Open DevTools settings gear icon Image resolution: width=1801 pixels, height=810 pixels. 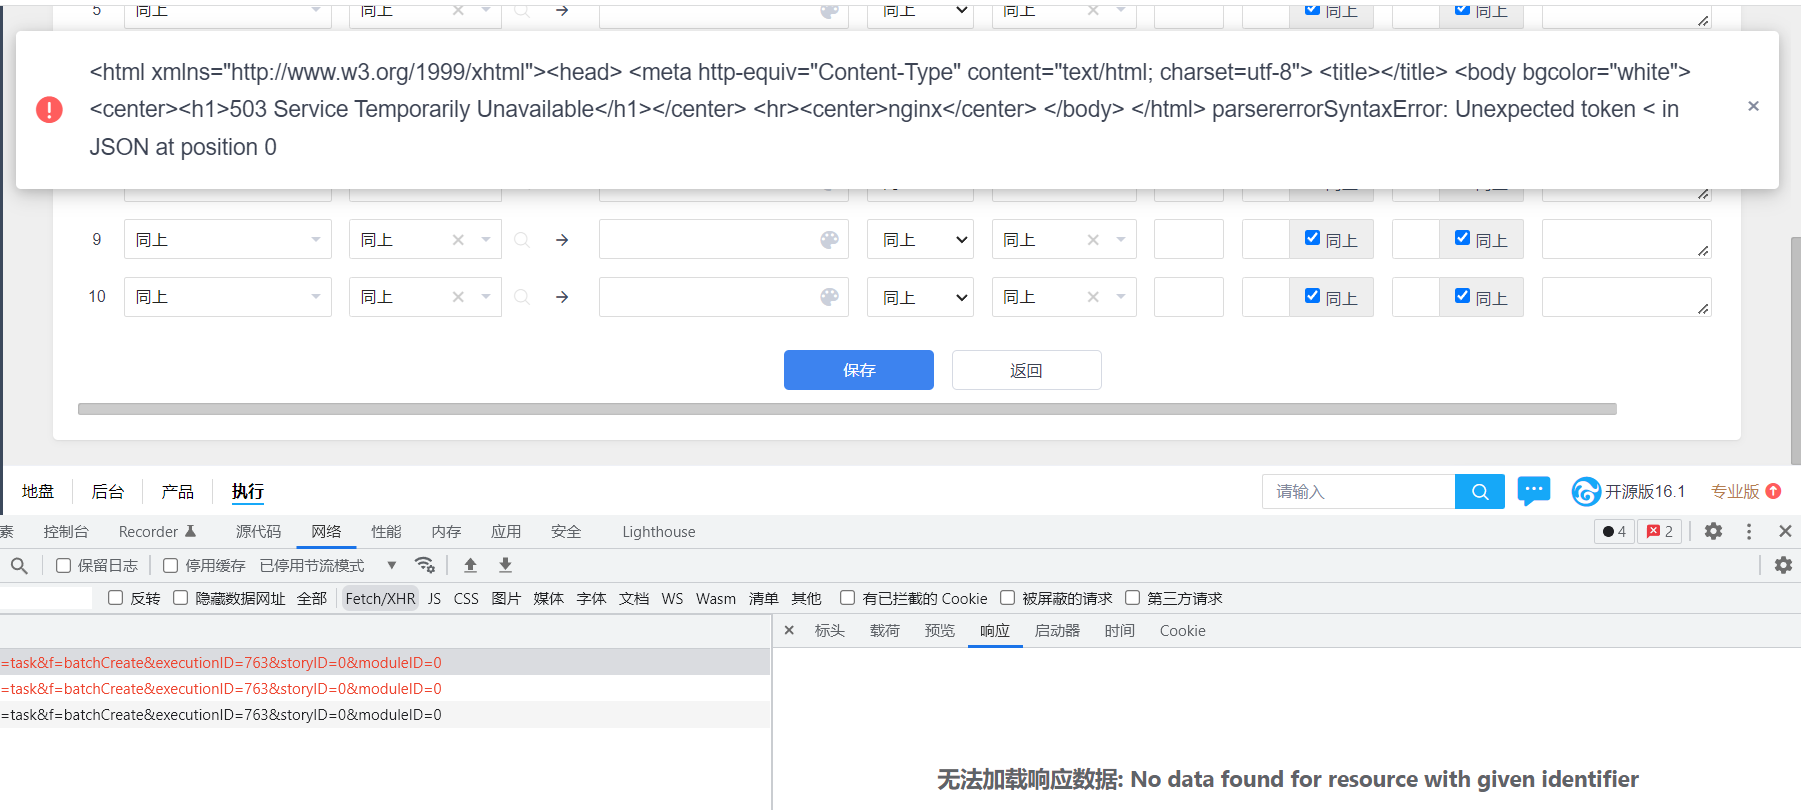1713,531
